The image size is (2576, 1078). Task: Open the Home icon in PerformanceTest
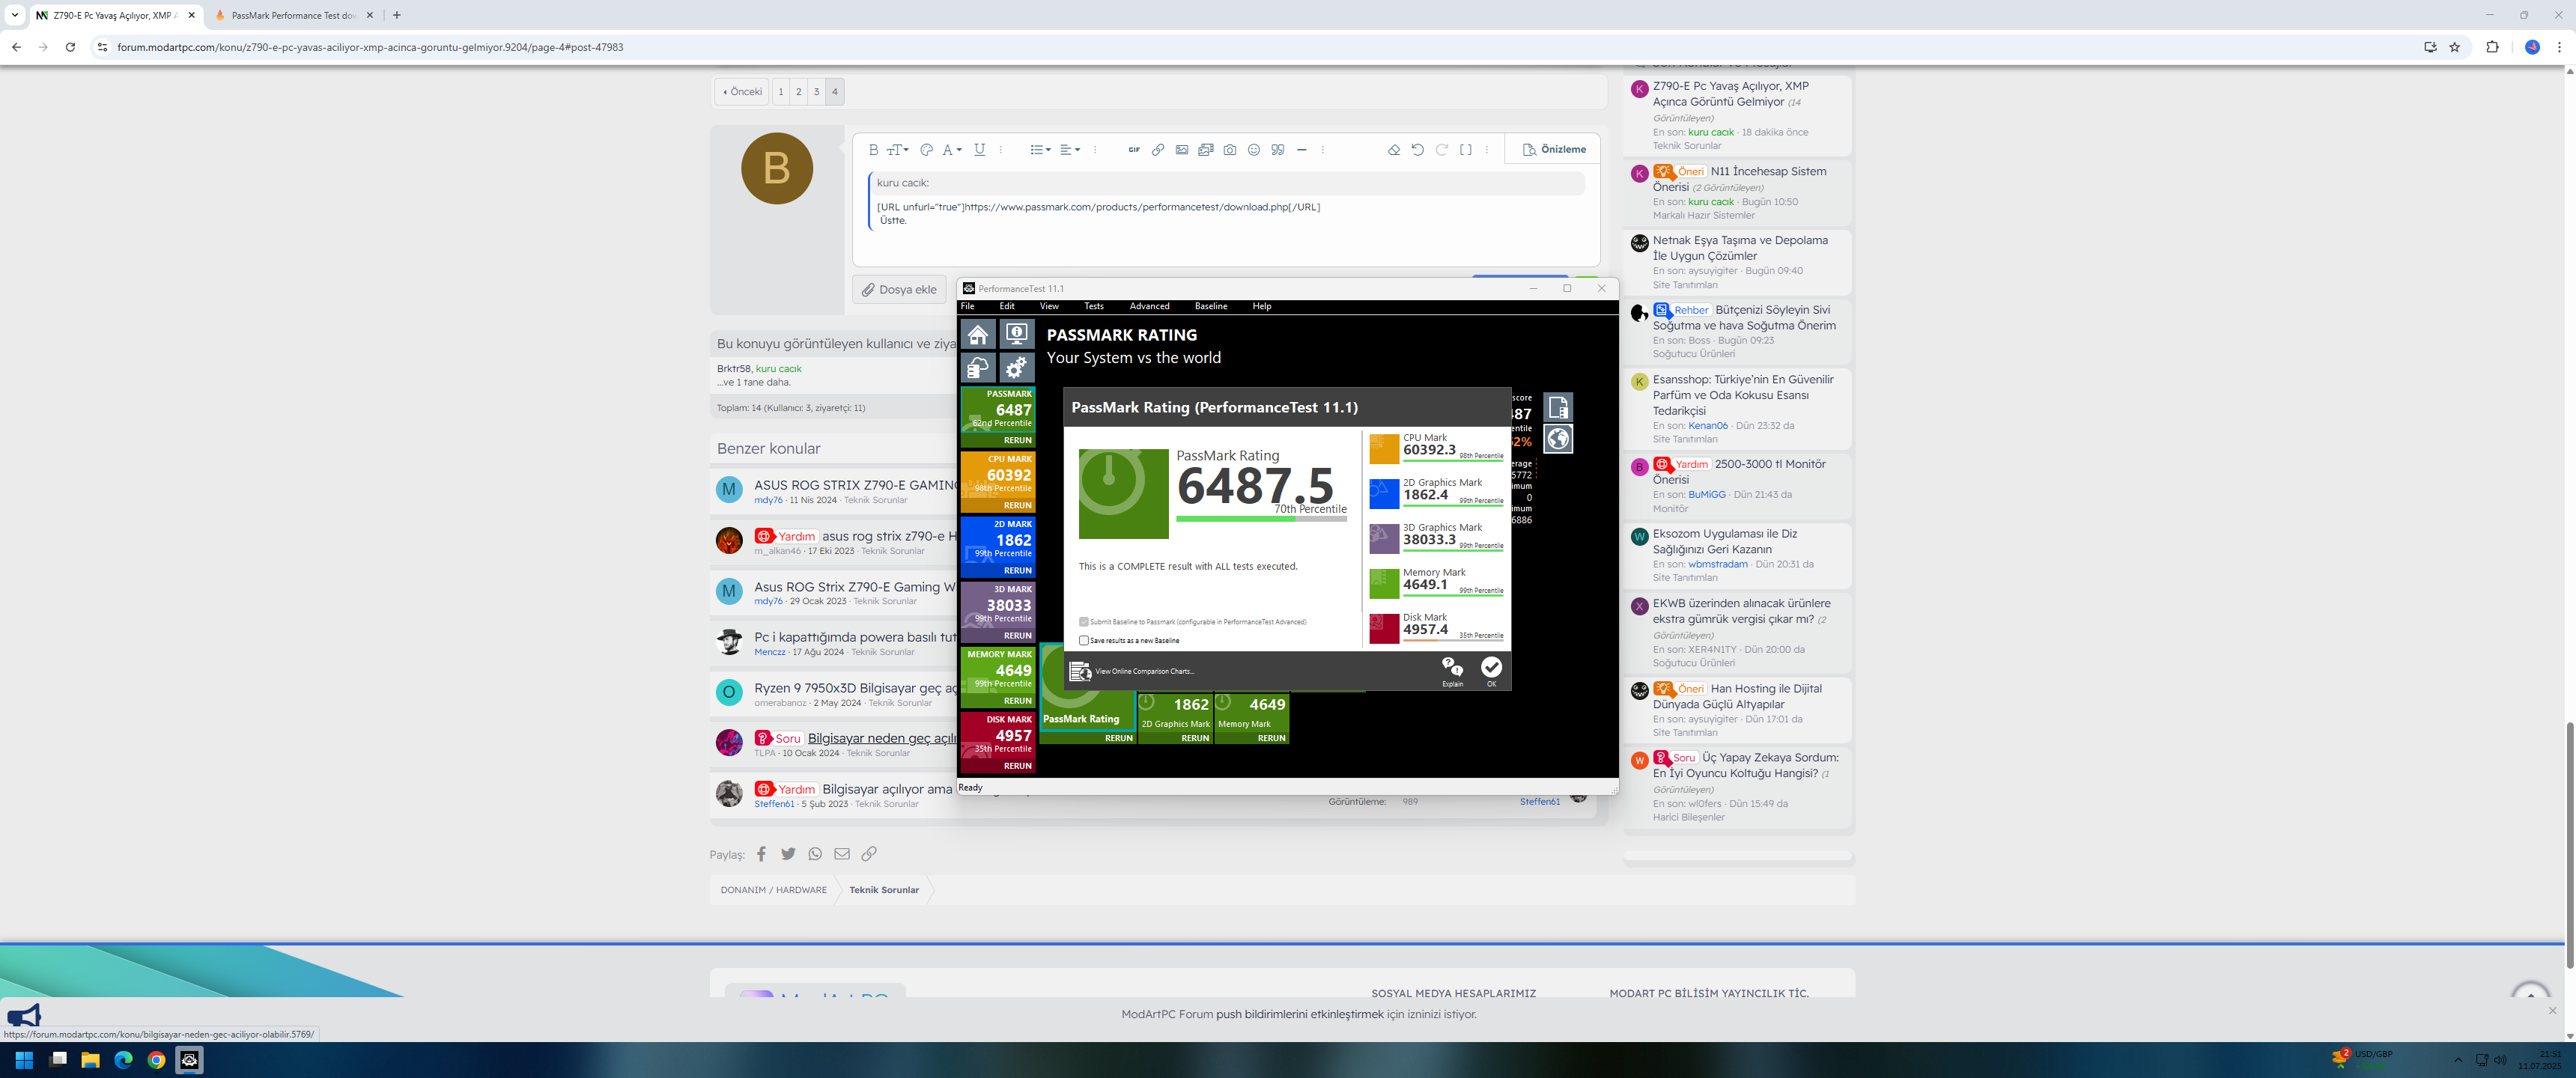pos(978,334)
